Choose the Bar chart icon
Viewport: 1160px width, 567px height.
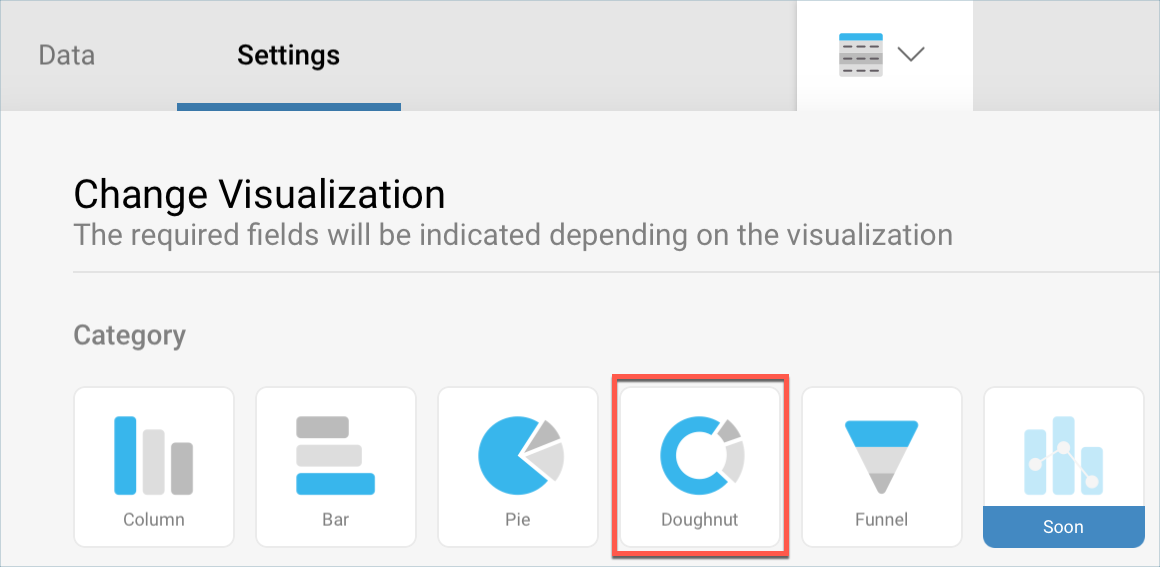point(335,455)
